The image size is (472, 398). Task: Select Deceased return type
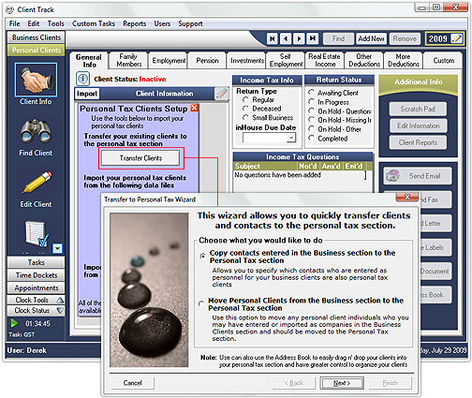point(246,108)
